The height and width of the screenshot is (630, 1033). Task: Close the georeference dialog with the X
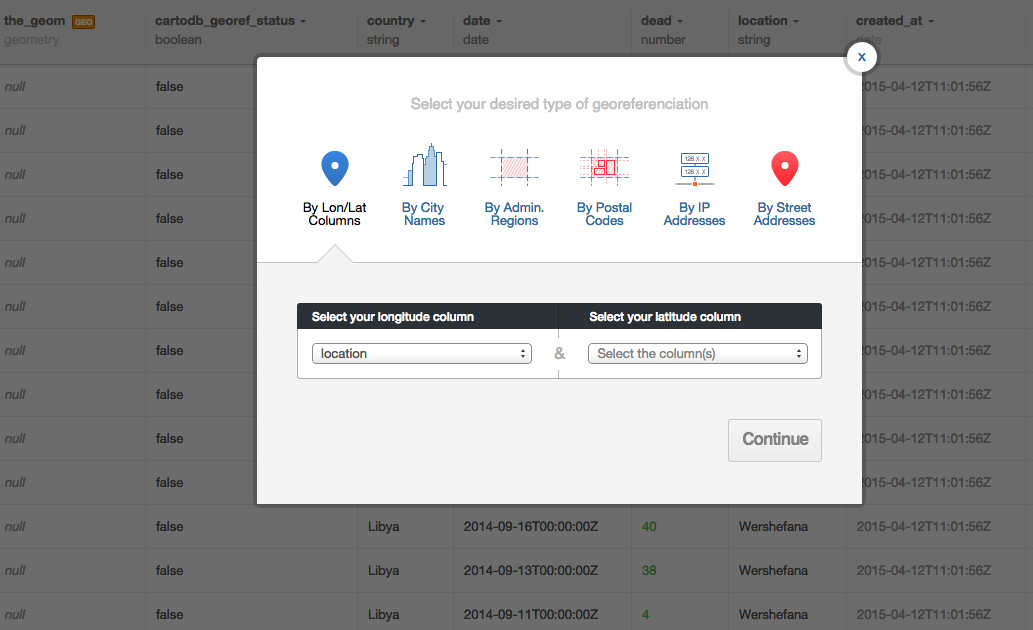coord(862,57)
